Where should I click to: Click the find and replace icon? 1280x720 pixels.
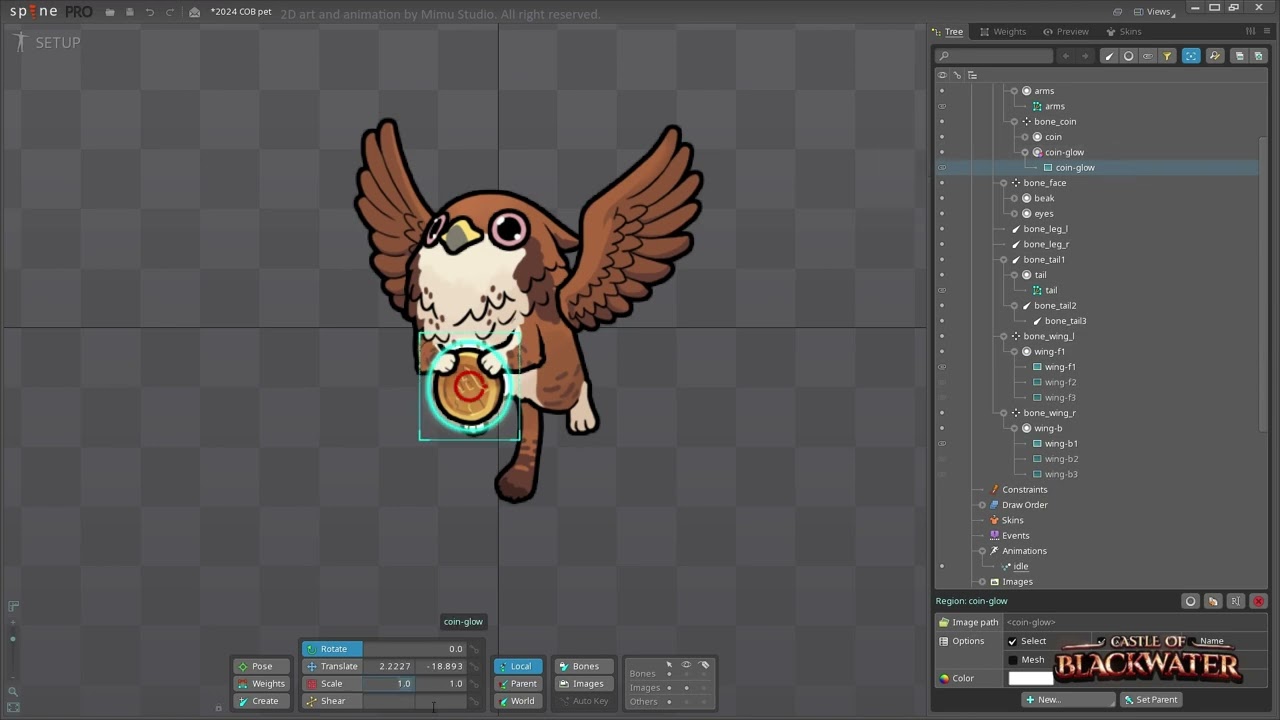tap(1214, 56)
